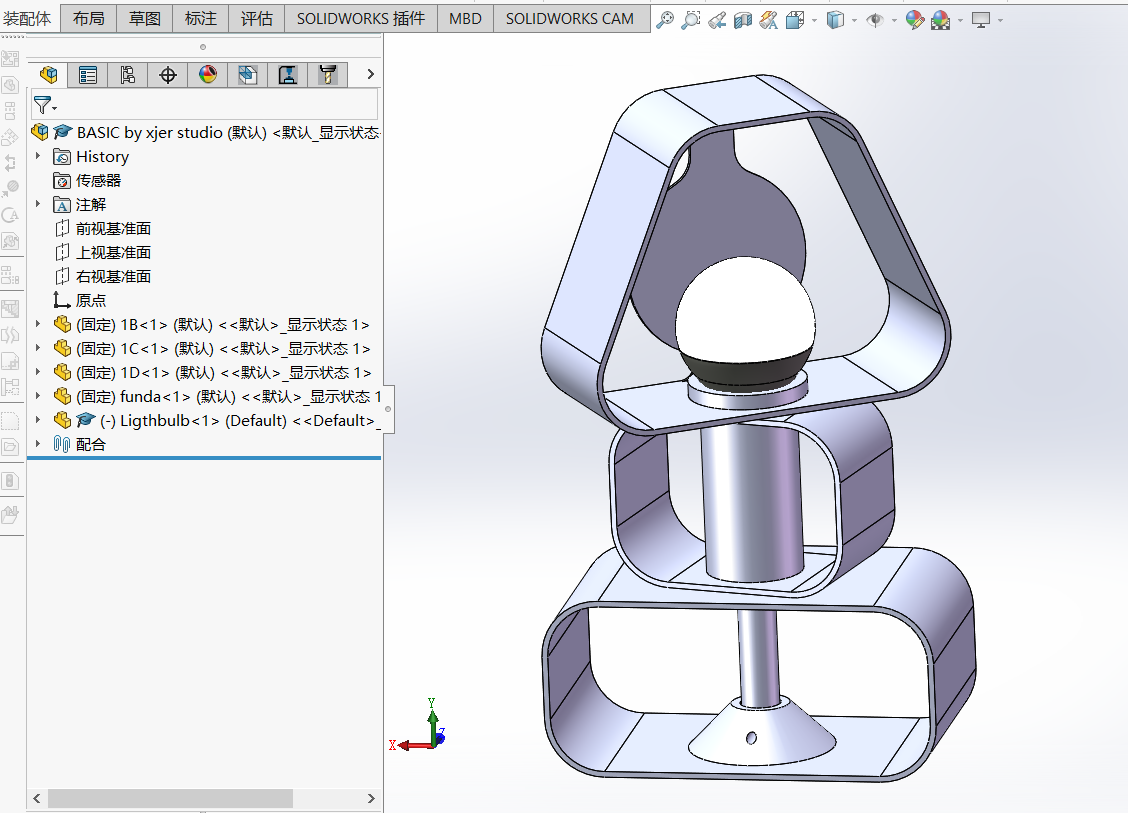Open the SOLIDWORKS CAM ribbon tab
The height and width of the screenshot is (813, 1128).
570,18
